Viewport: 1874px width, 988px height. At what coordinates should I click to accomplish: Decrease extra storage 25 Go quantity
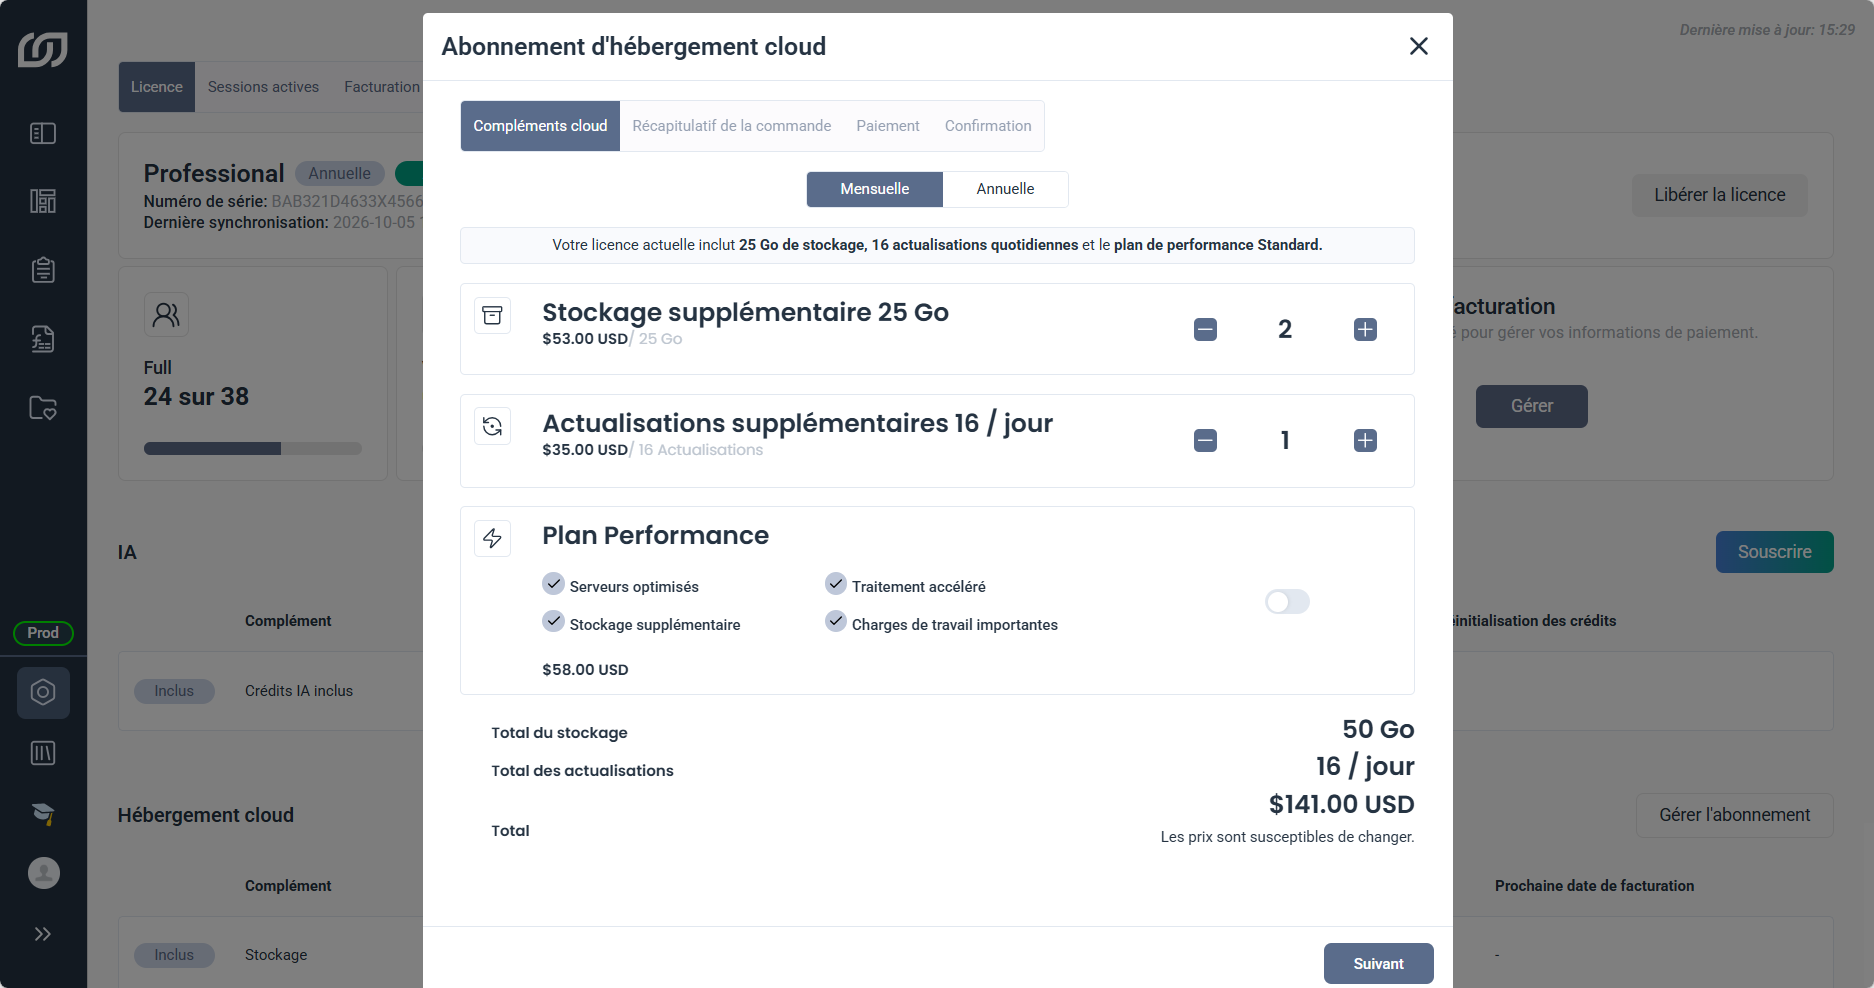click(x=1205, y=329)
